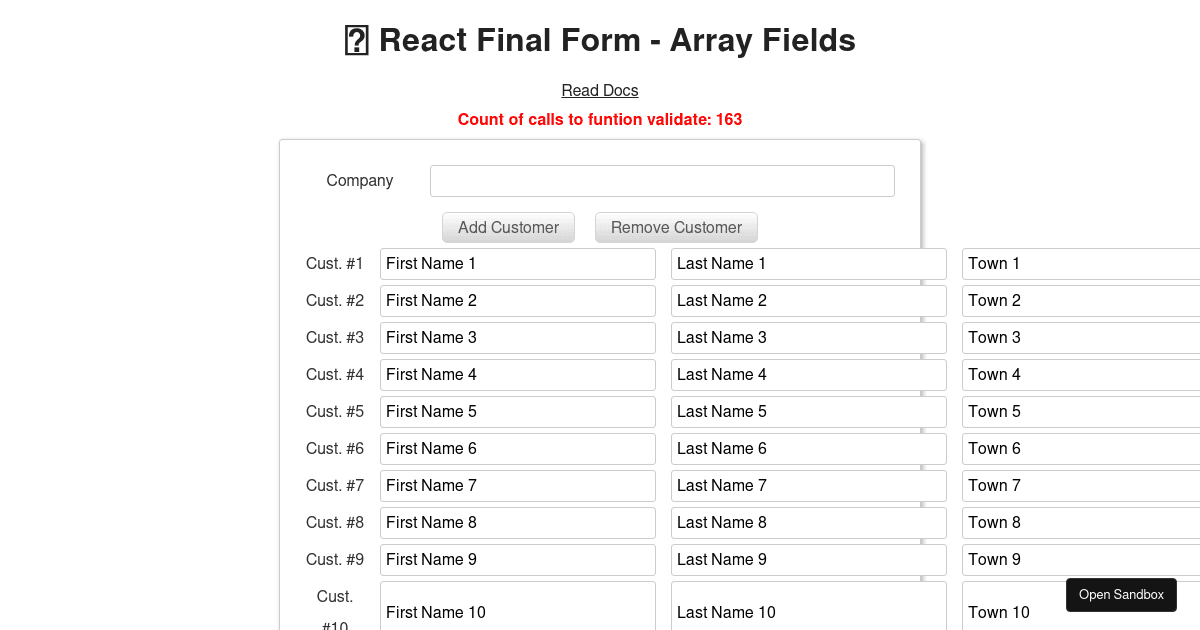The height and width of the screenshot is (630, 1200).
Task: Click the Cust. #7 row label
Action: tap(335, 486)
